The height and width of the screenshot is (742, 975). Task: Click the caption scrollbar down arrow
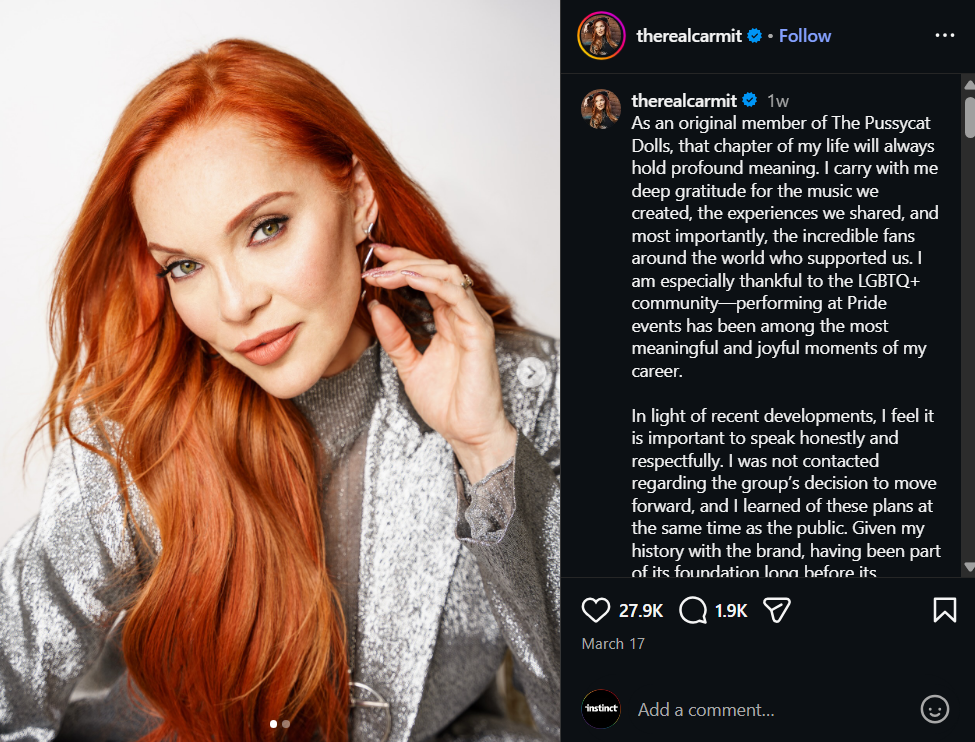(968, 568)
